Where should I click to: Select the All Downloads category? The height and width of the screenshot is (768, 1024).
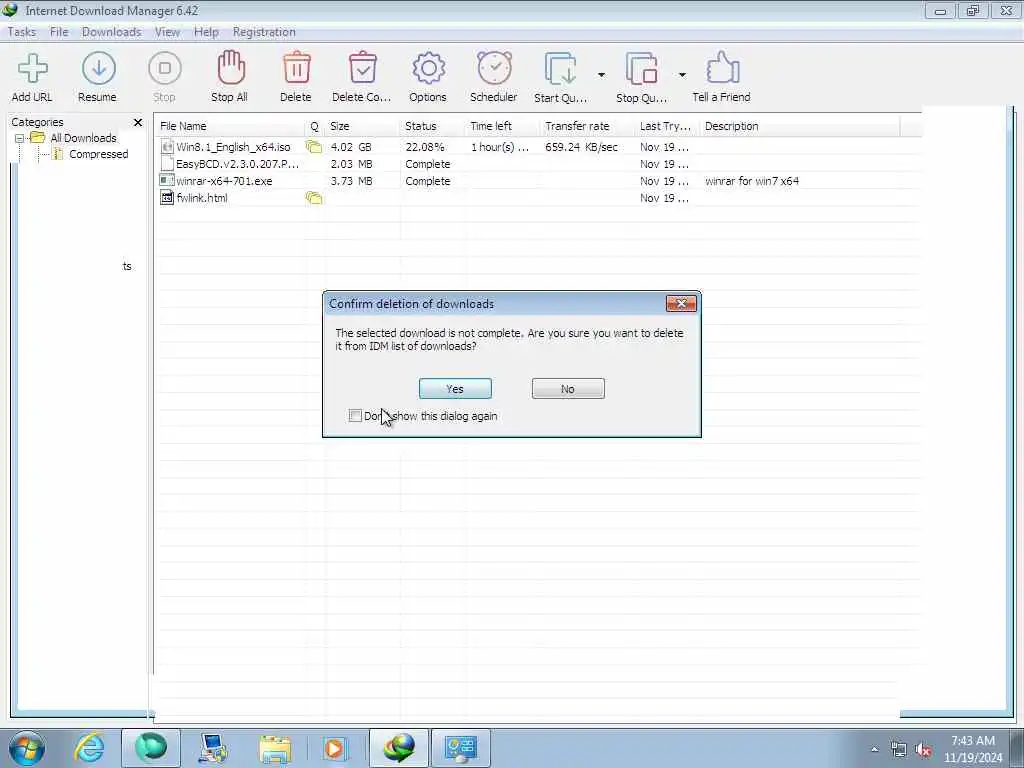click(x=83, y=138)
